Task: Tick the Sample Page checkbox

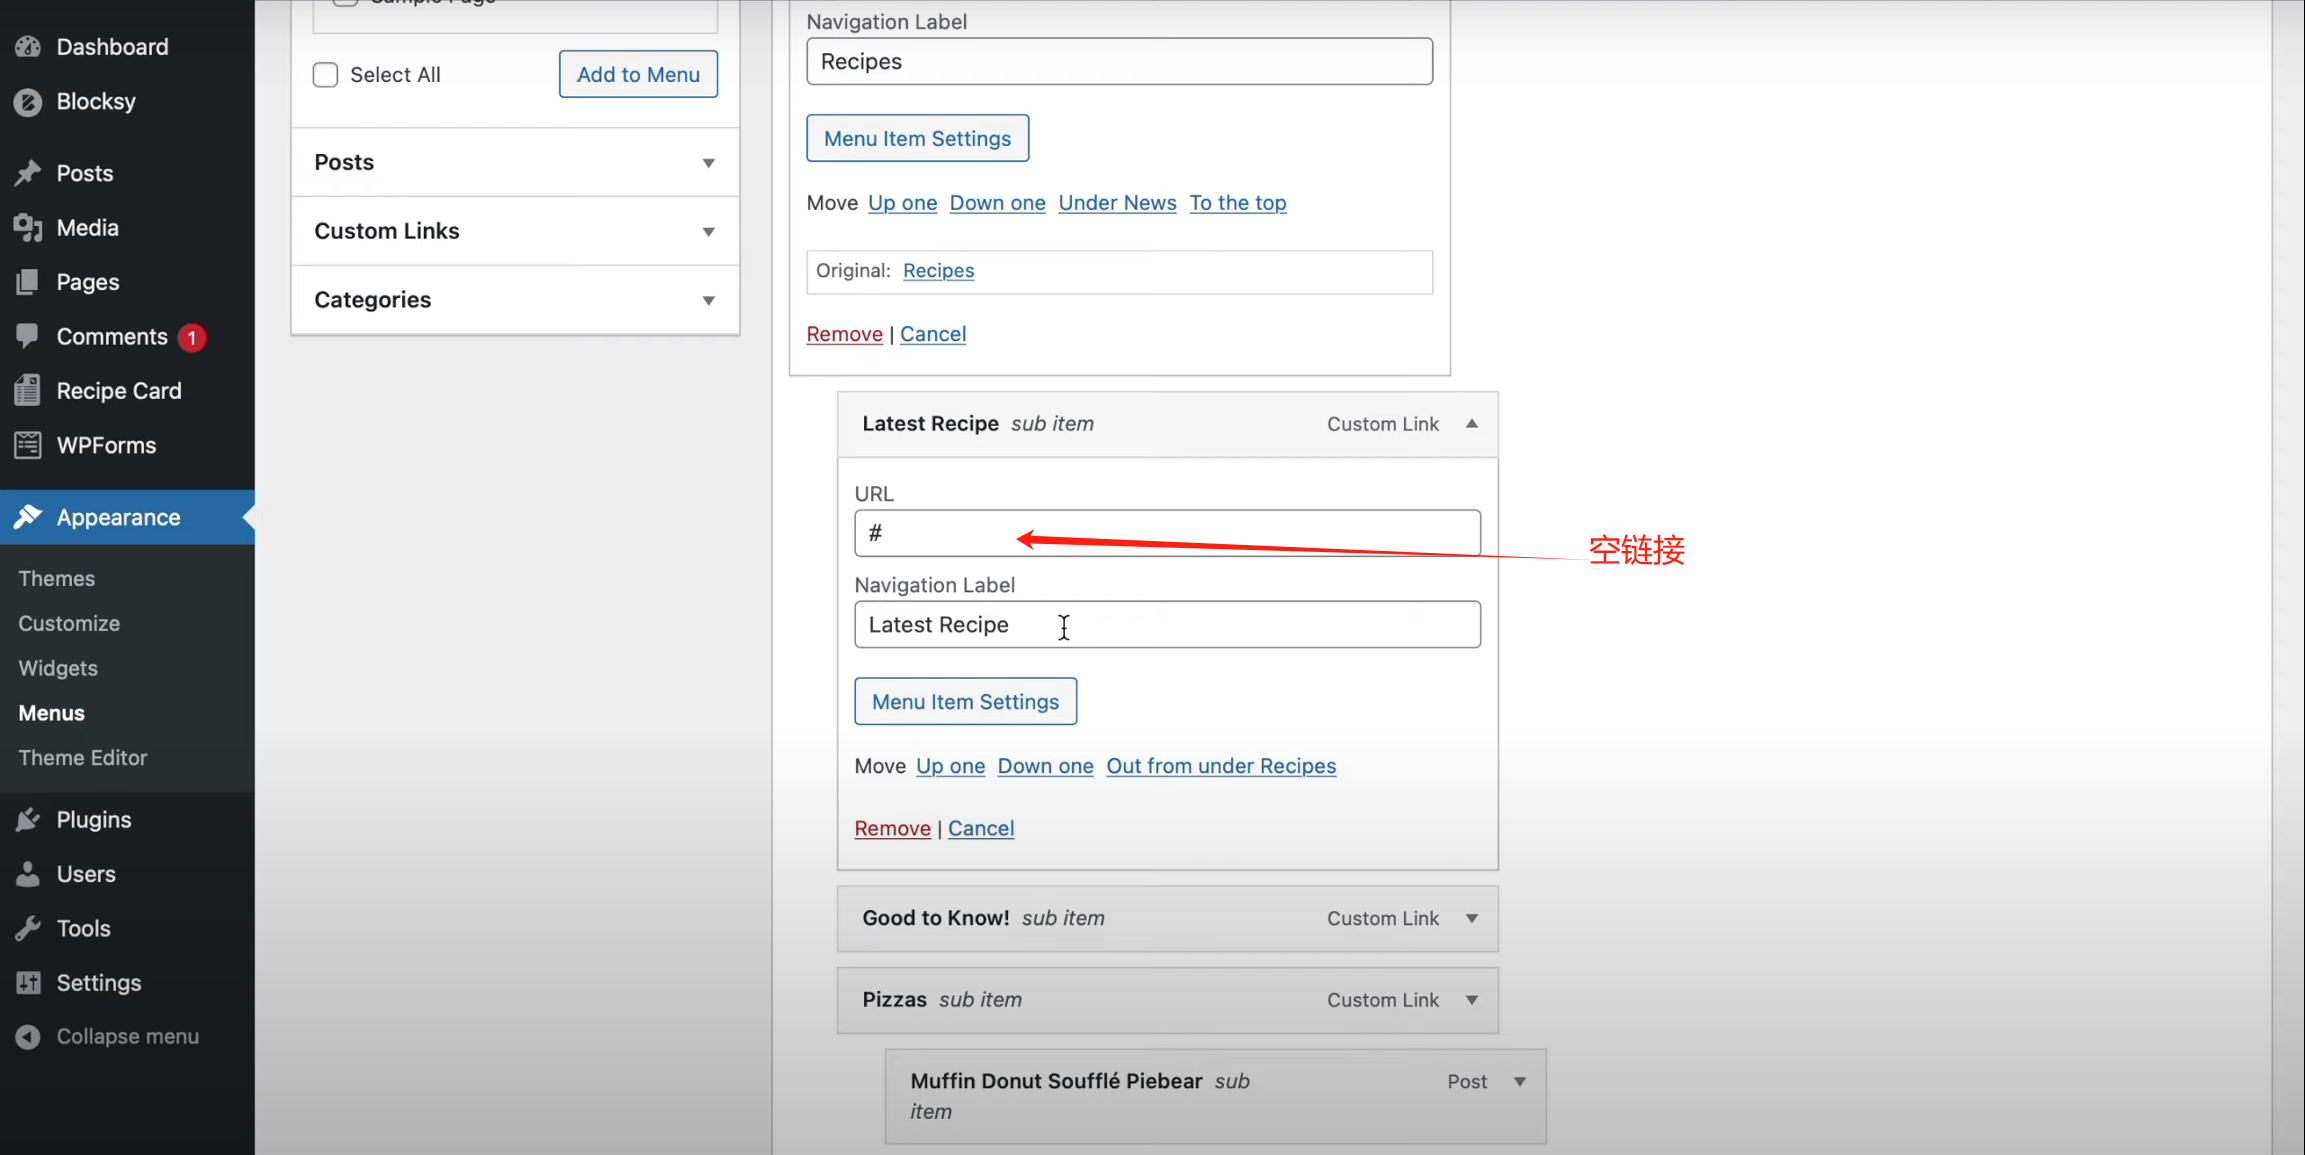Action: (344, 2)
